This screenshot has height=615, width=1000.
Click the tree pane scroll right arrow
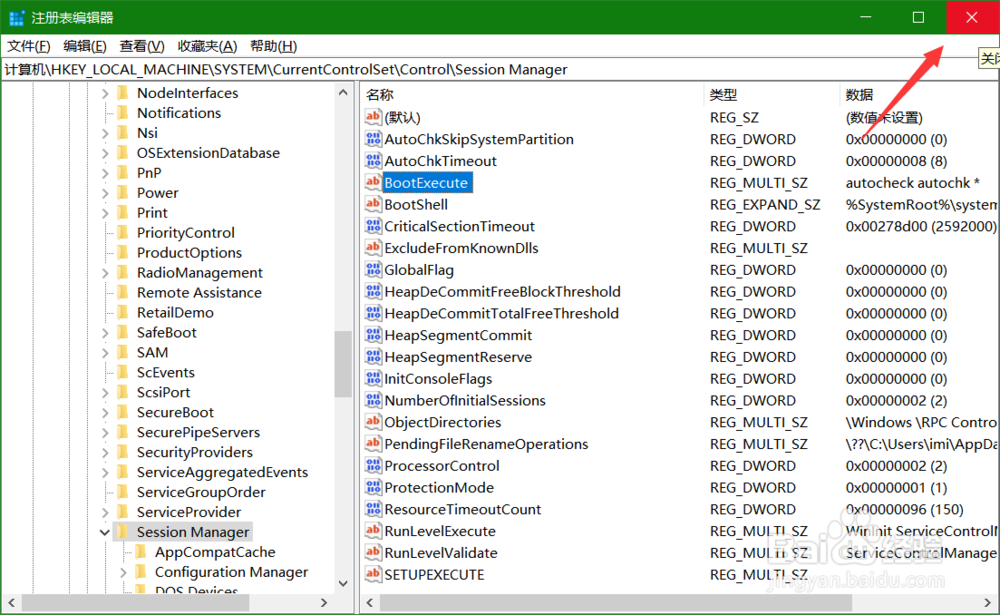(324, 602)
